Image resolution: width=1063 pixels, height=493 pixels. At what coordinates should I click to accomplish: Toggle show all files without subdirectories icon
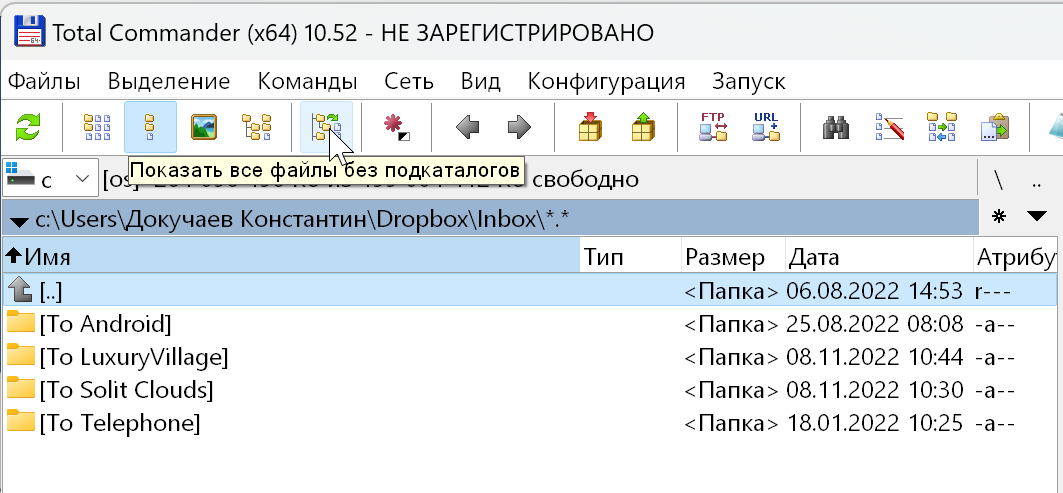pos(327,127)
